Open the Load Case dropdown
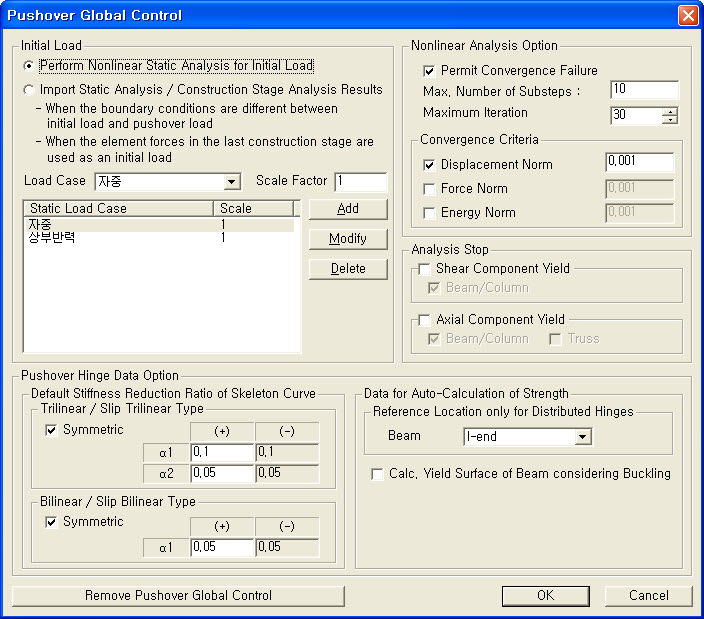704x619 pixels. (232, 182)
